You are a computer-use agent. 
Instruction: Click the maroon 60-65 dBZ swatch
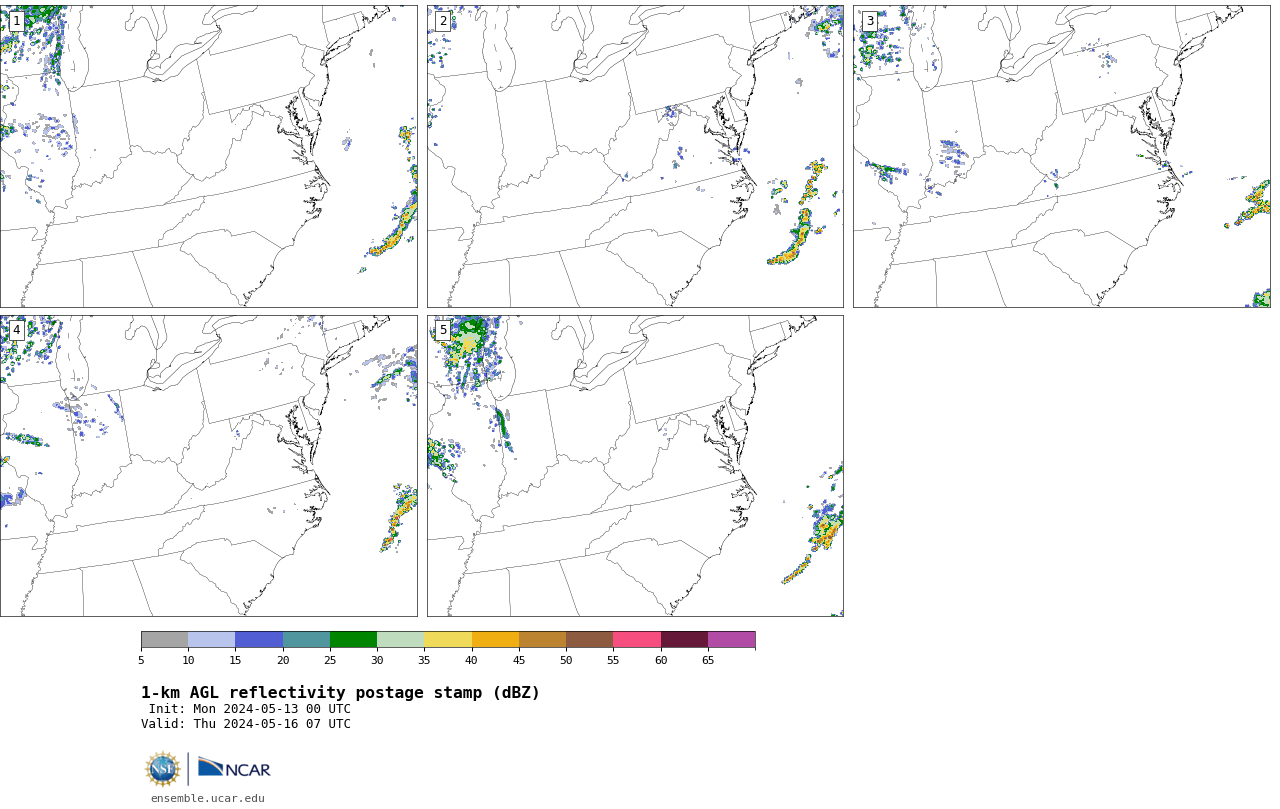click(x=684, y=640)
